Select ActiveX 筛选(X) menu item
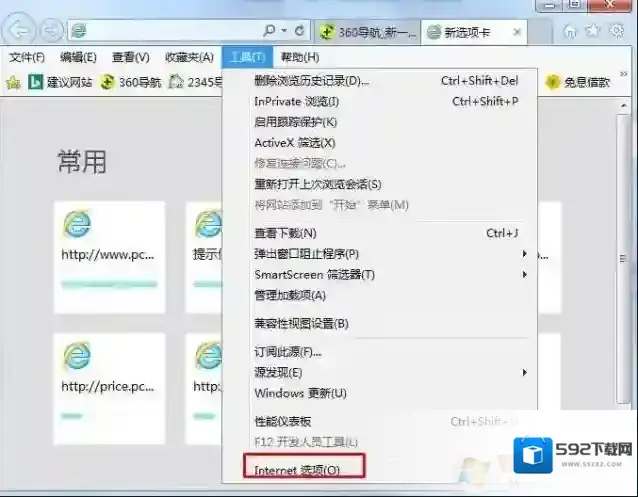 [380, 143]
